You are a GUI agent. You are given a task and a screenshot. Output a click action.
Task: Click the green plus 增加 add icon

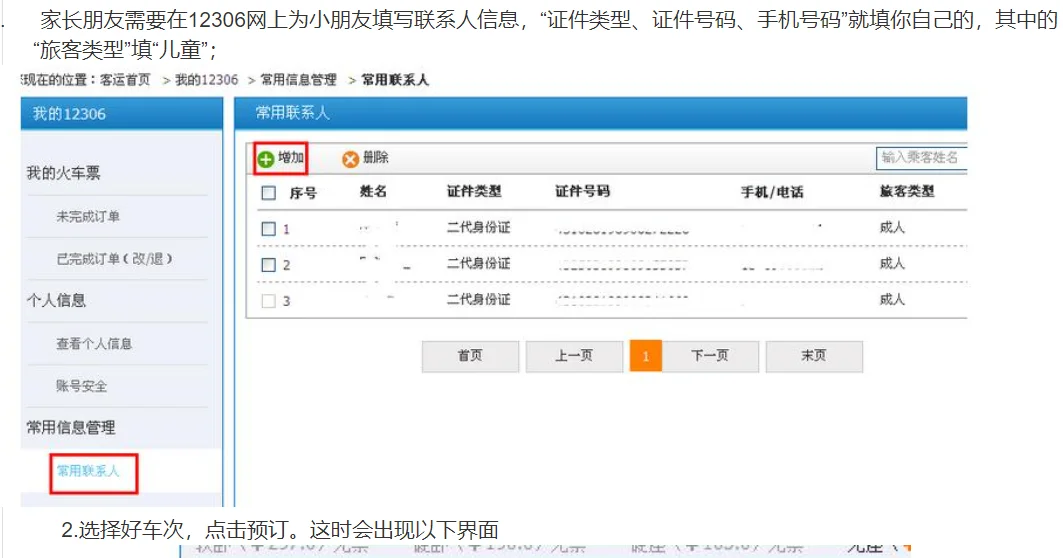tap(266, 159)
